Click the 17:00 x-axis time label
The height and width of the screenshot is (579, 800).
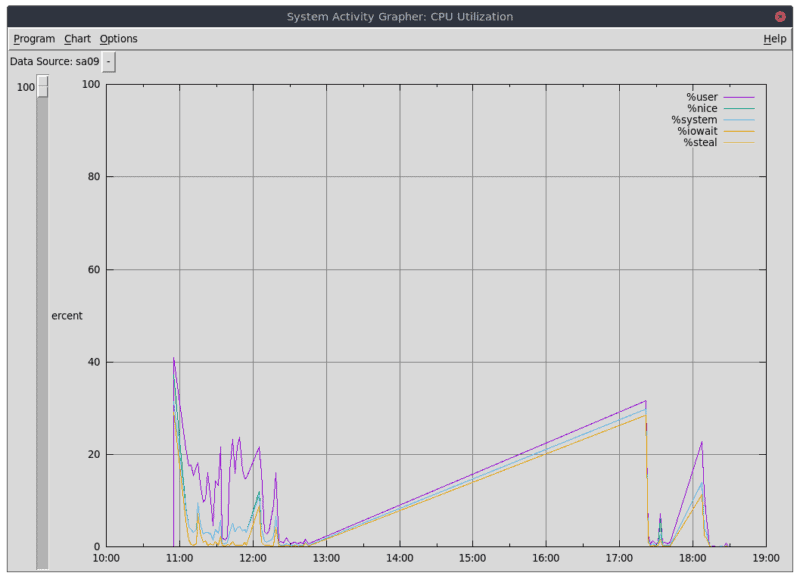click(619, 558)
